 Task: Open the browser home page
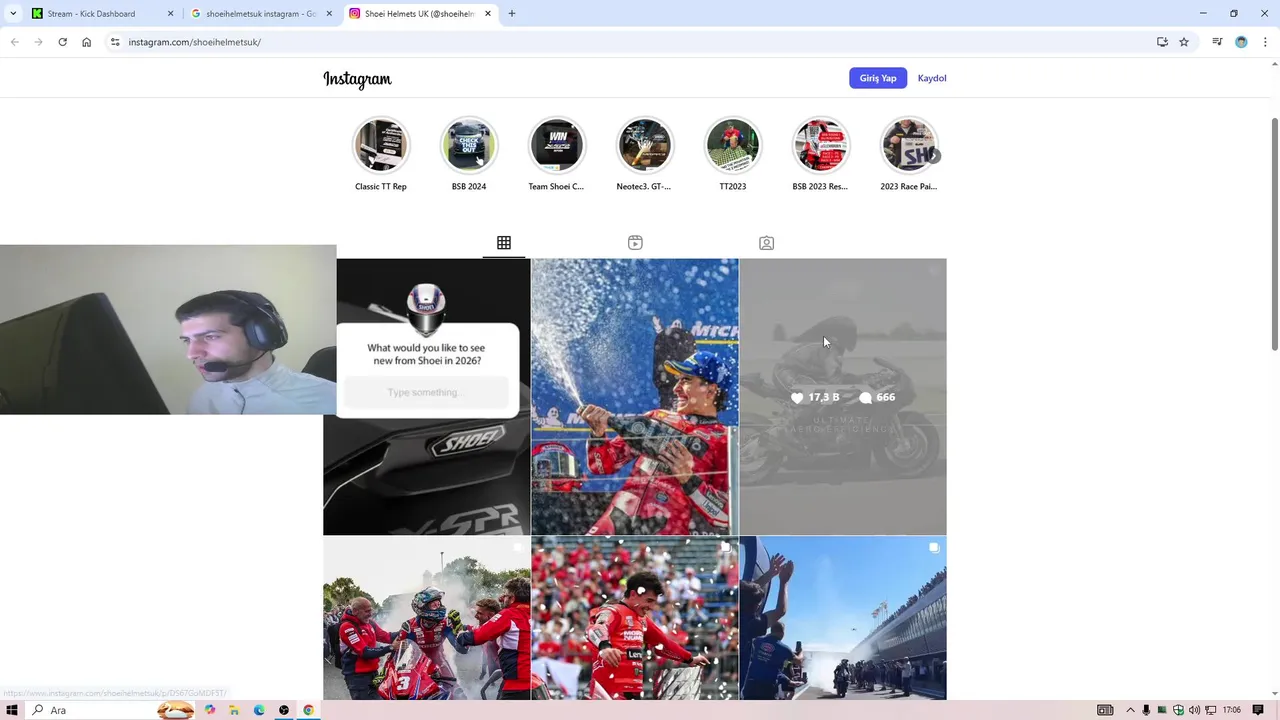coord(86,42)
